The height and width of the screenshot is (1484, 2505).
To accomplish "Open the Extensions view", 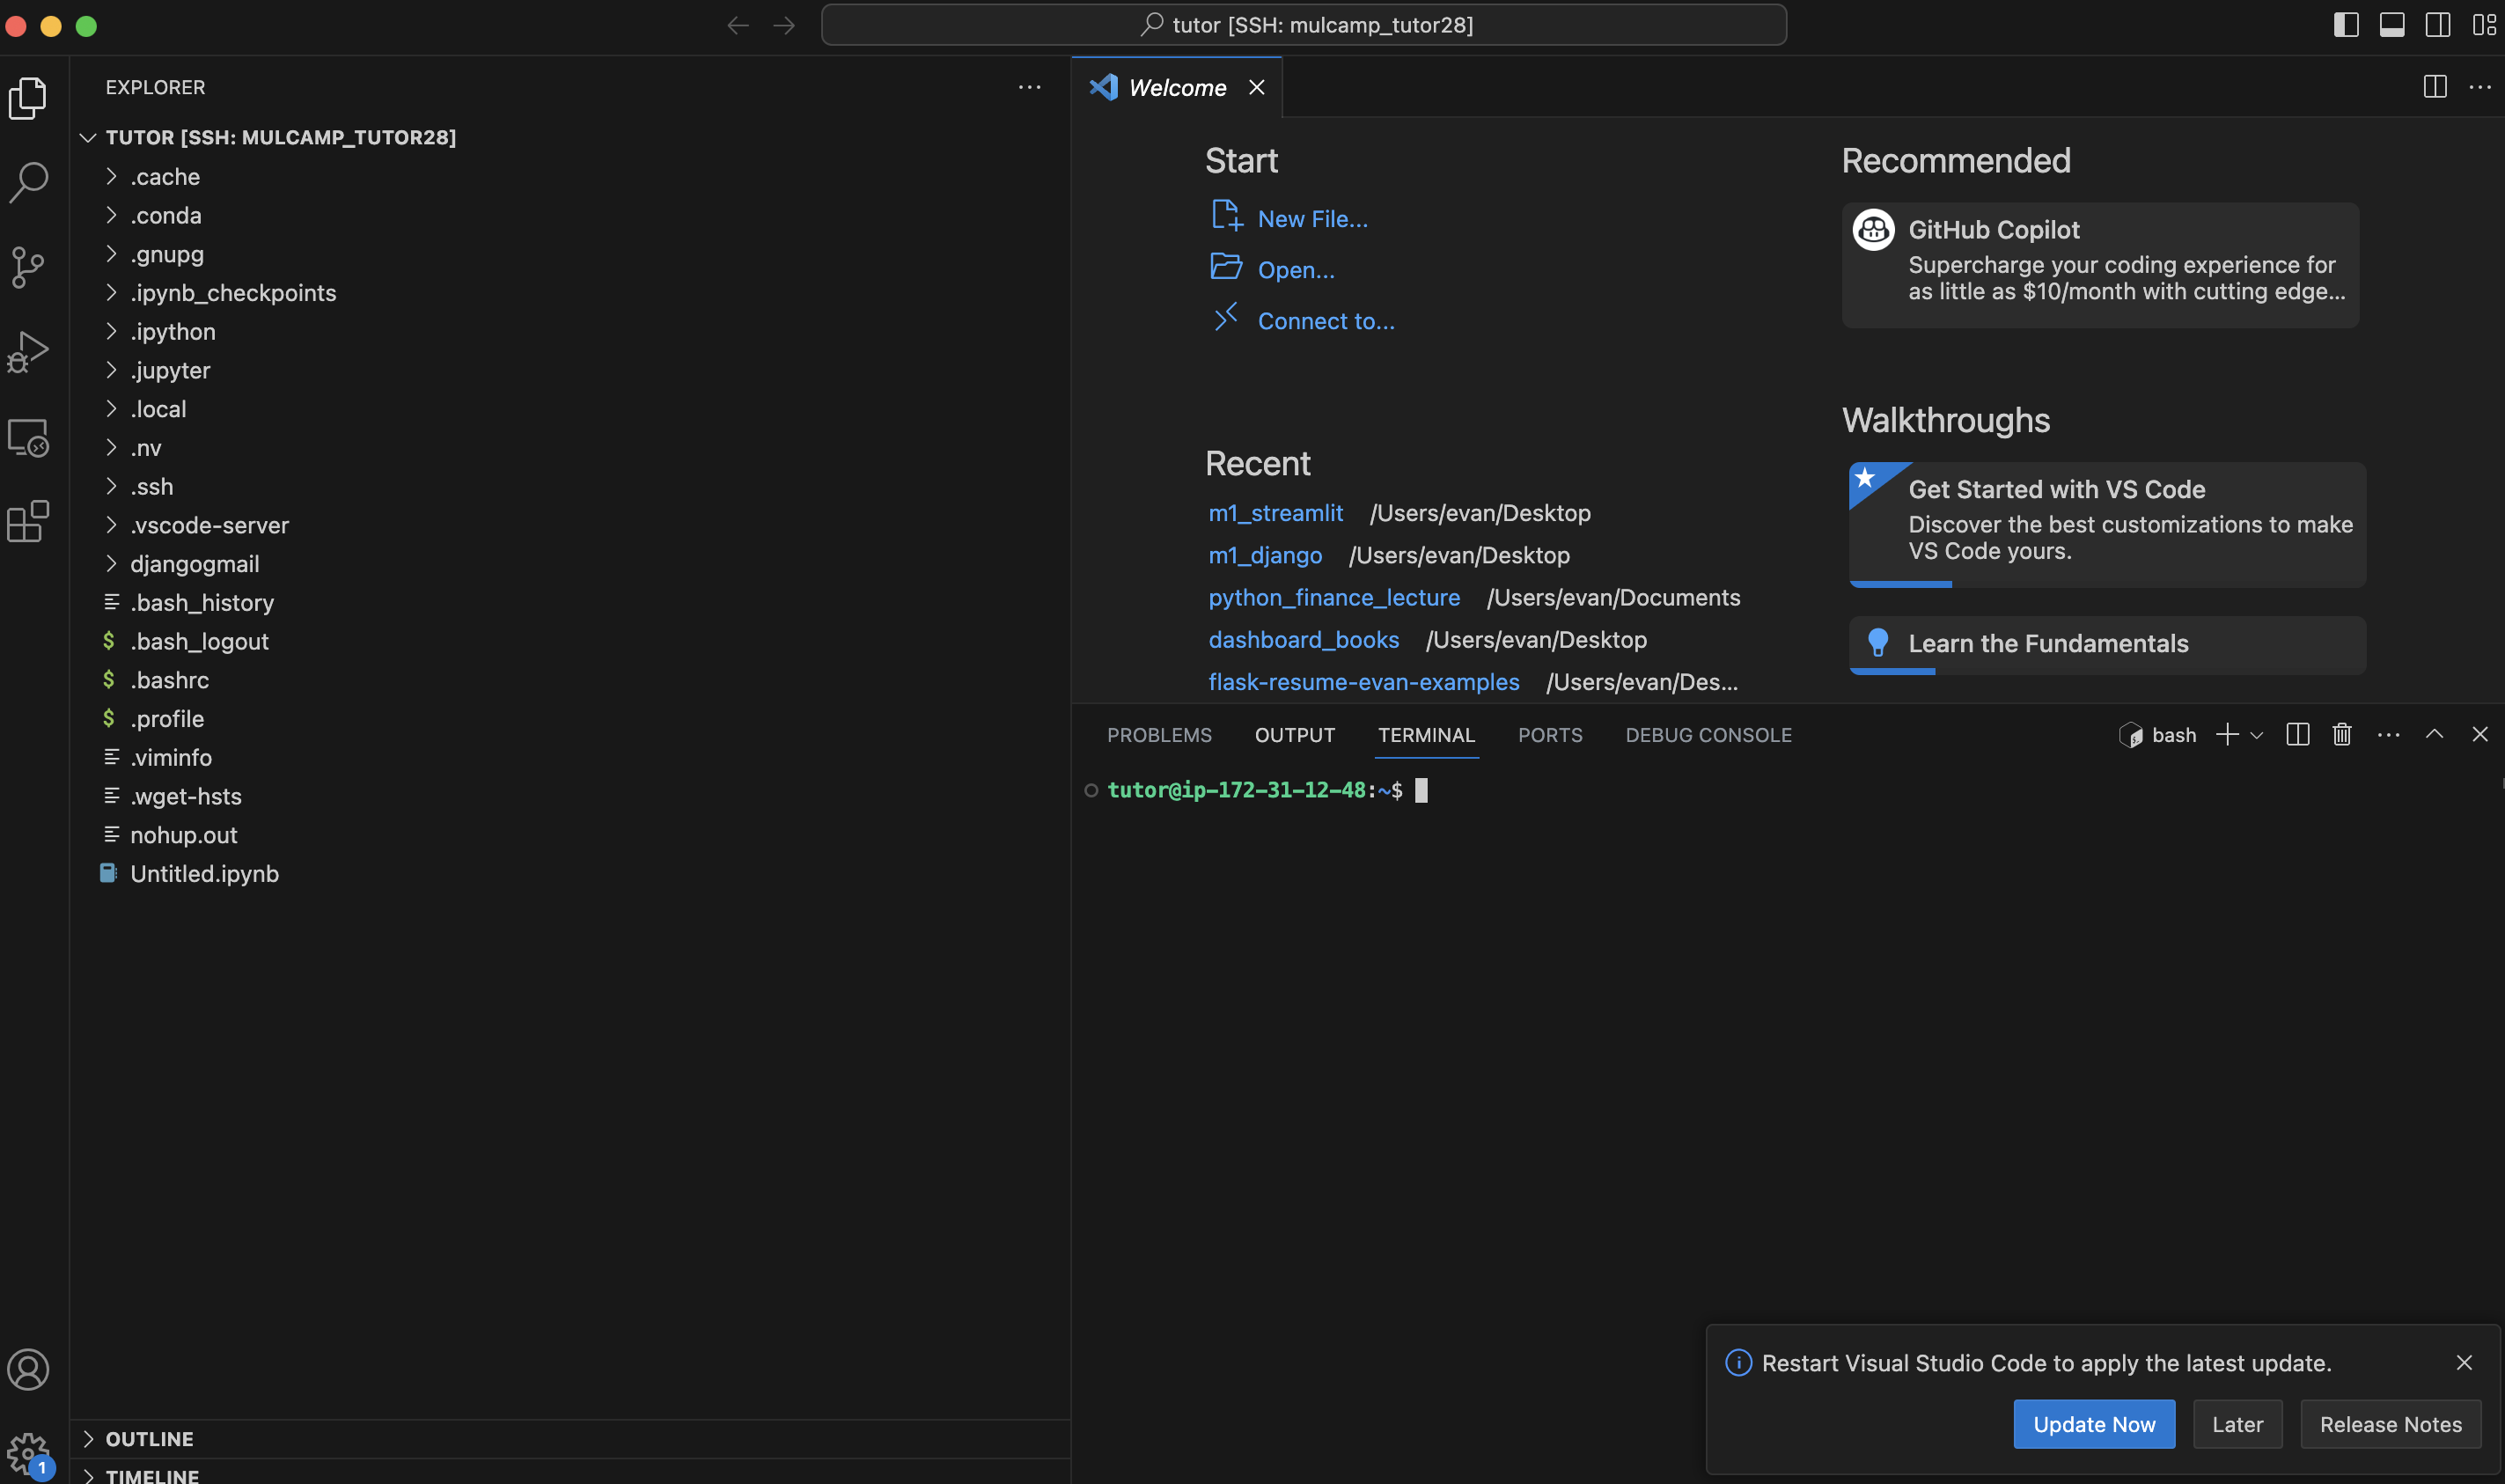I will pos(28,521).
